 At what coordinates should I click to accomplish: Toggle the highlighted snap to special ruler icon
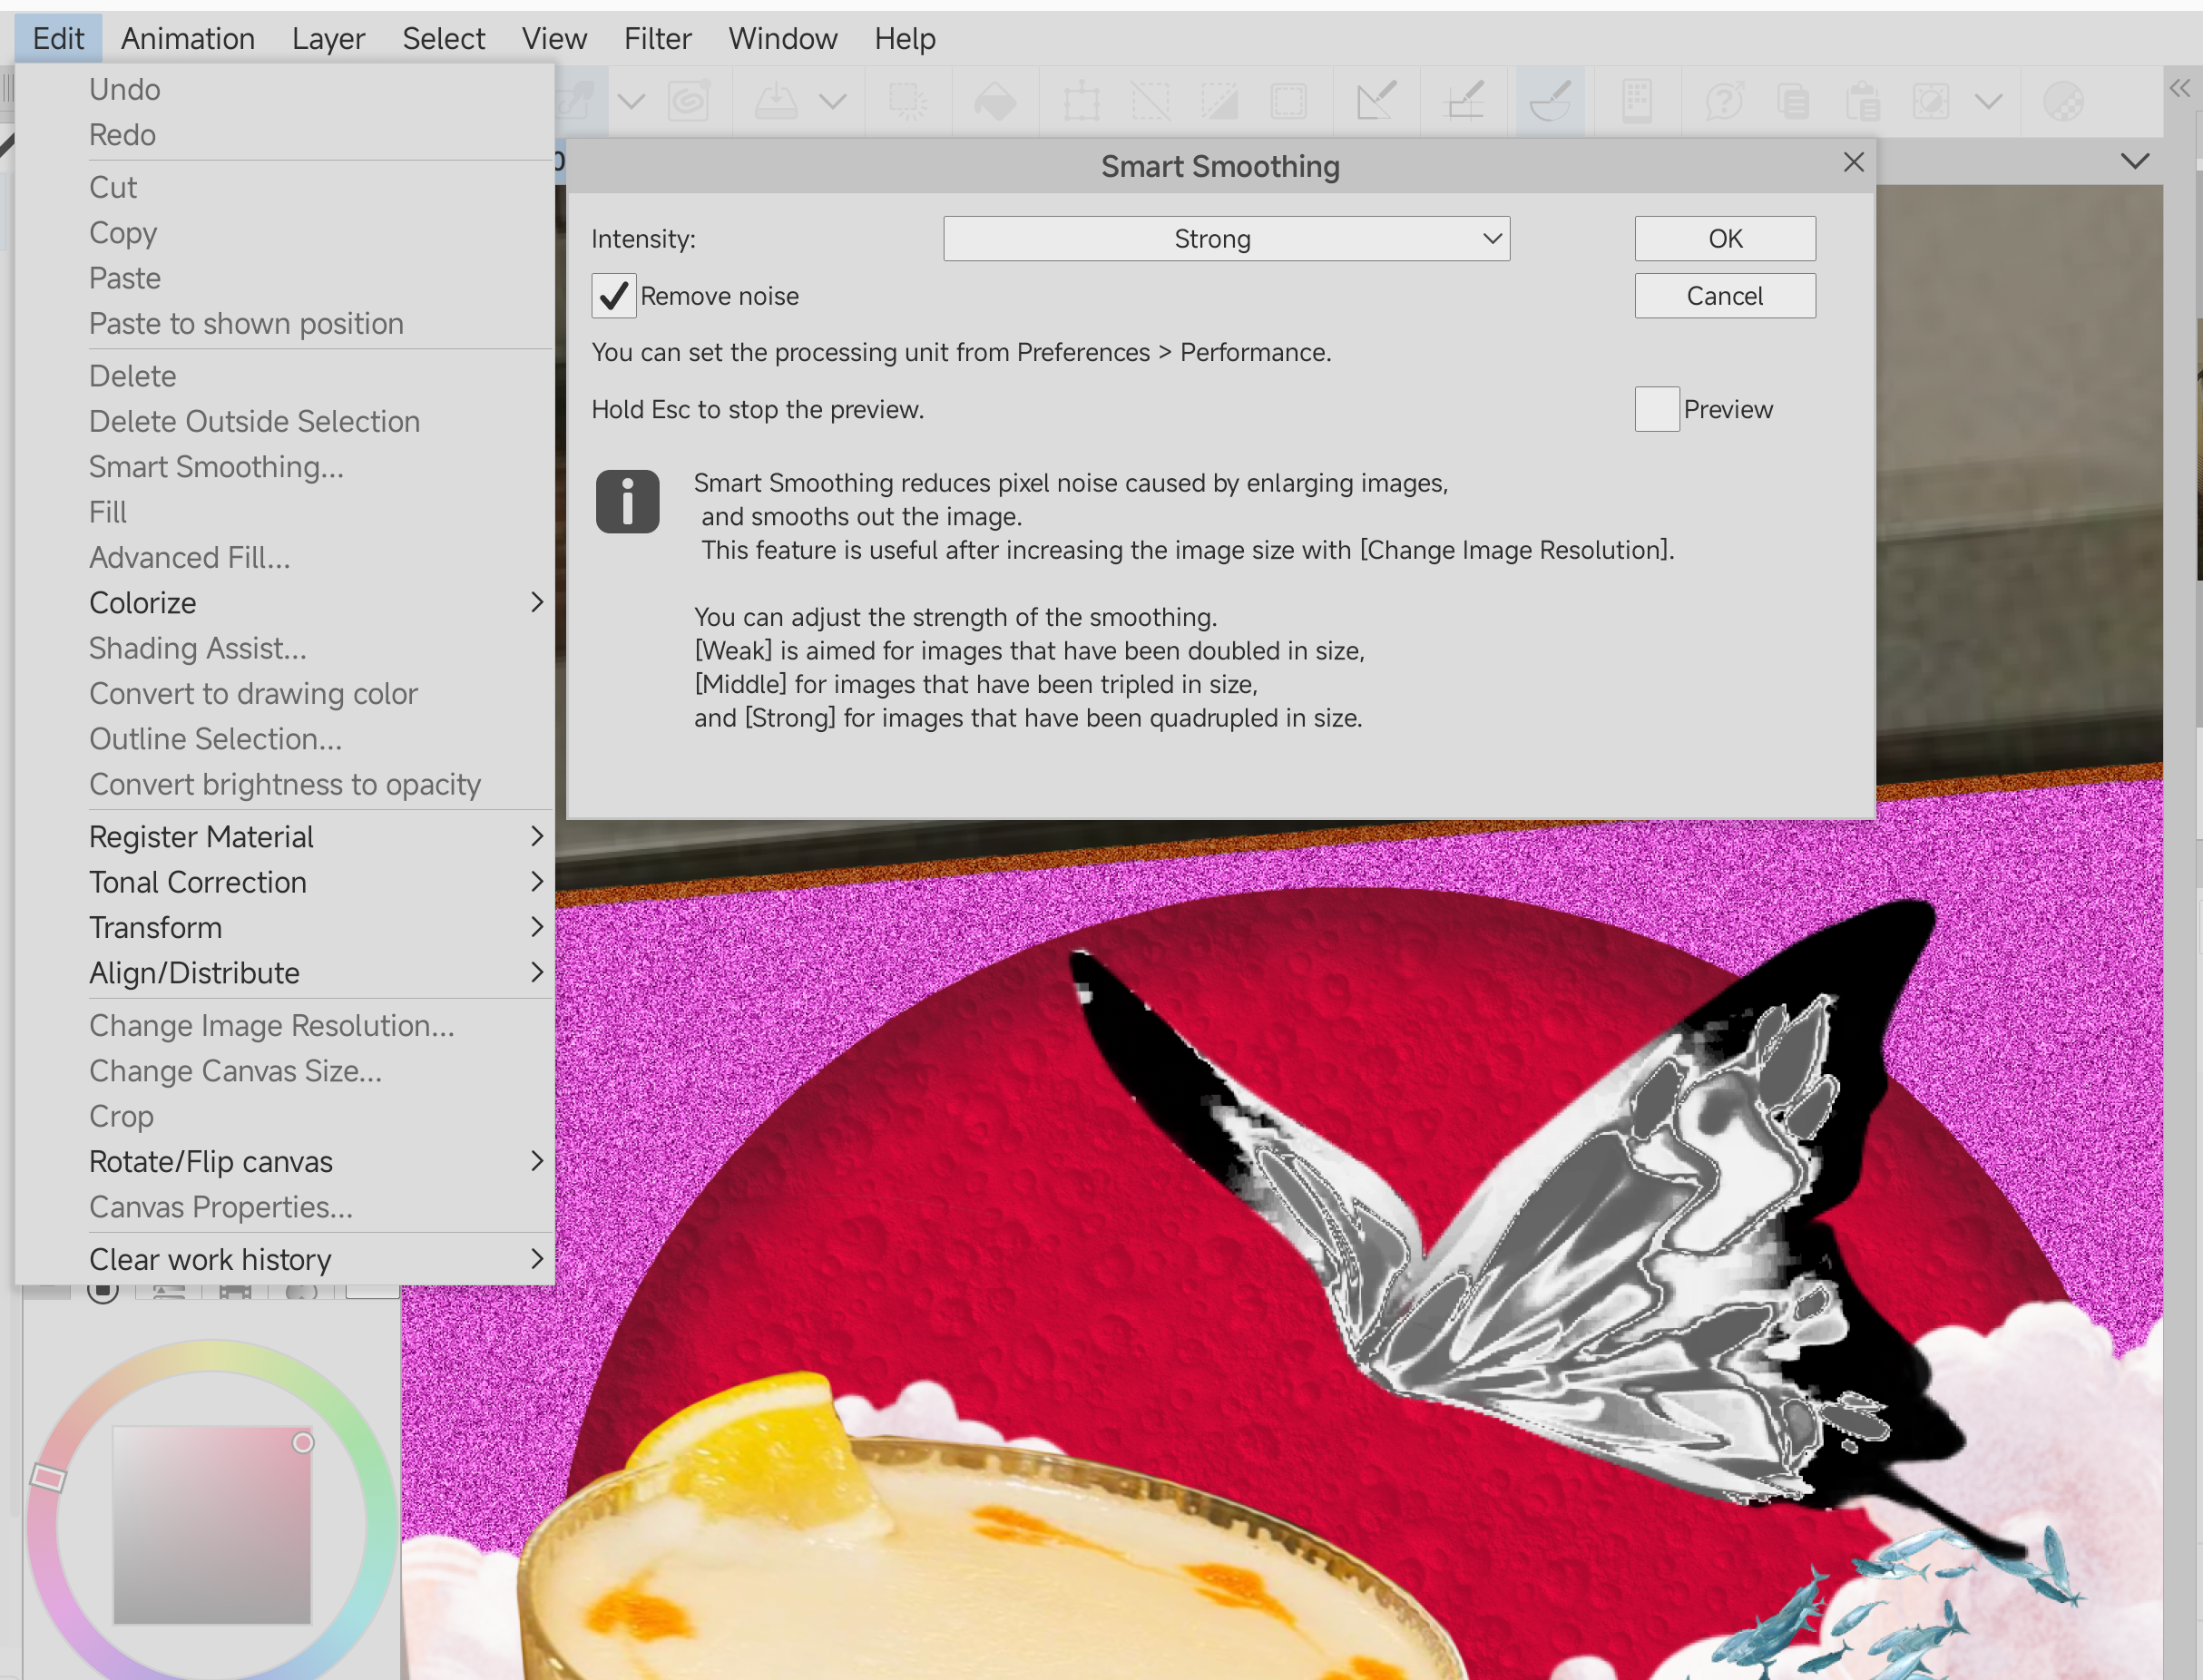point(1550,101)
